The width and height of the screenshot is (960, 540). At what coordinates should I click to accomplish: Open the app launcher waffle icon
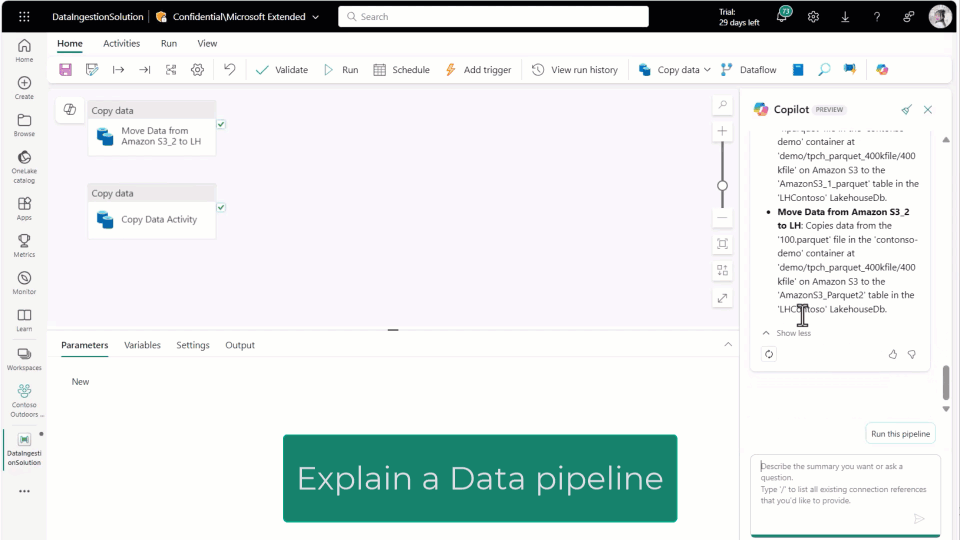click(x=24, y=17)
